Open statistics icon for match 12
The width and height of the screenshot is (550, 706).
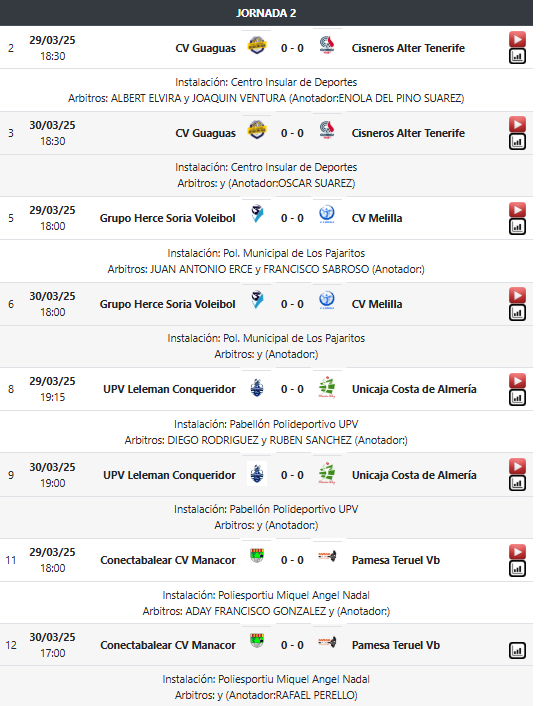click(x=517, y=651)
